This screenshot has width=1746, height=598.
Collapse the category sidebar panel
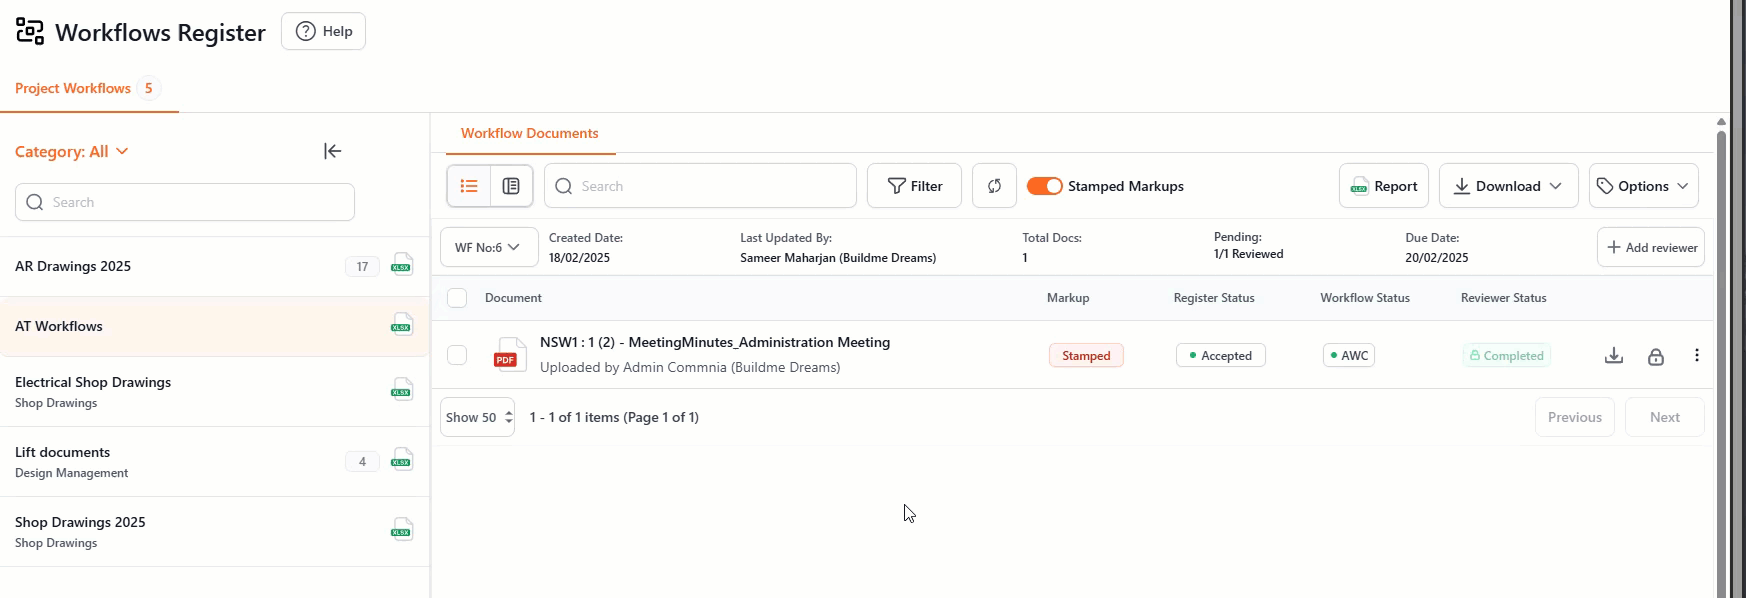(x=332, y=151)
